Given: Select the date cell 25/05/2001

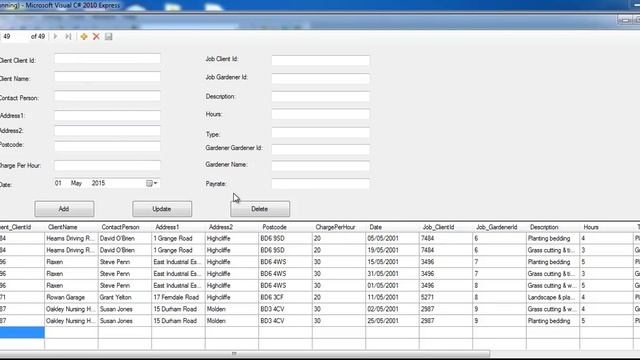Looking at the screenshot, I should [392, 321].
